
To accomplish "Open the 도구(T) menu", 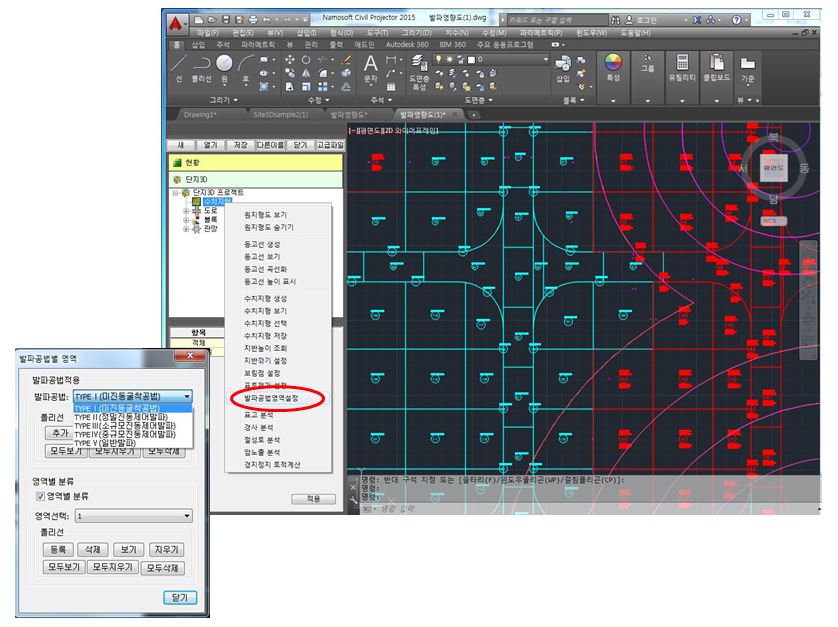I will [x=377, y=33].
